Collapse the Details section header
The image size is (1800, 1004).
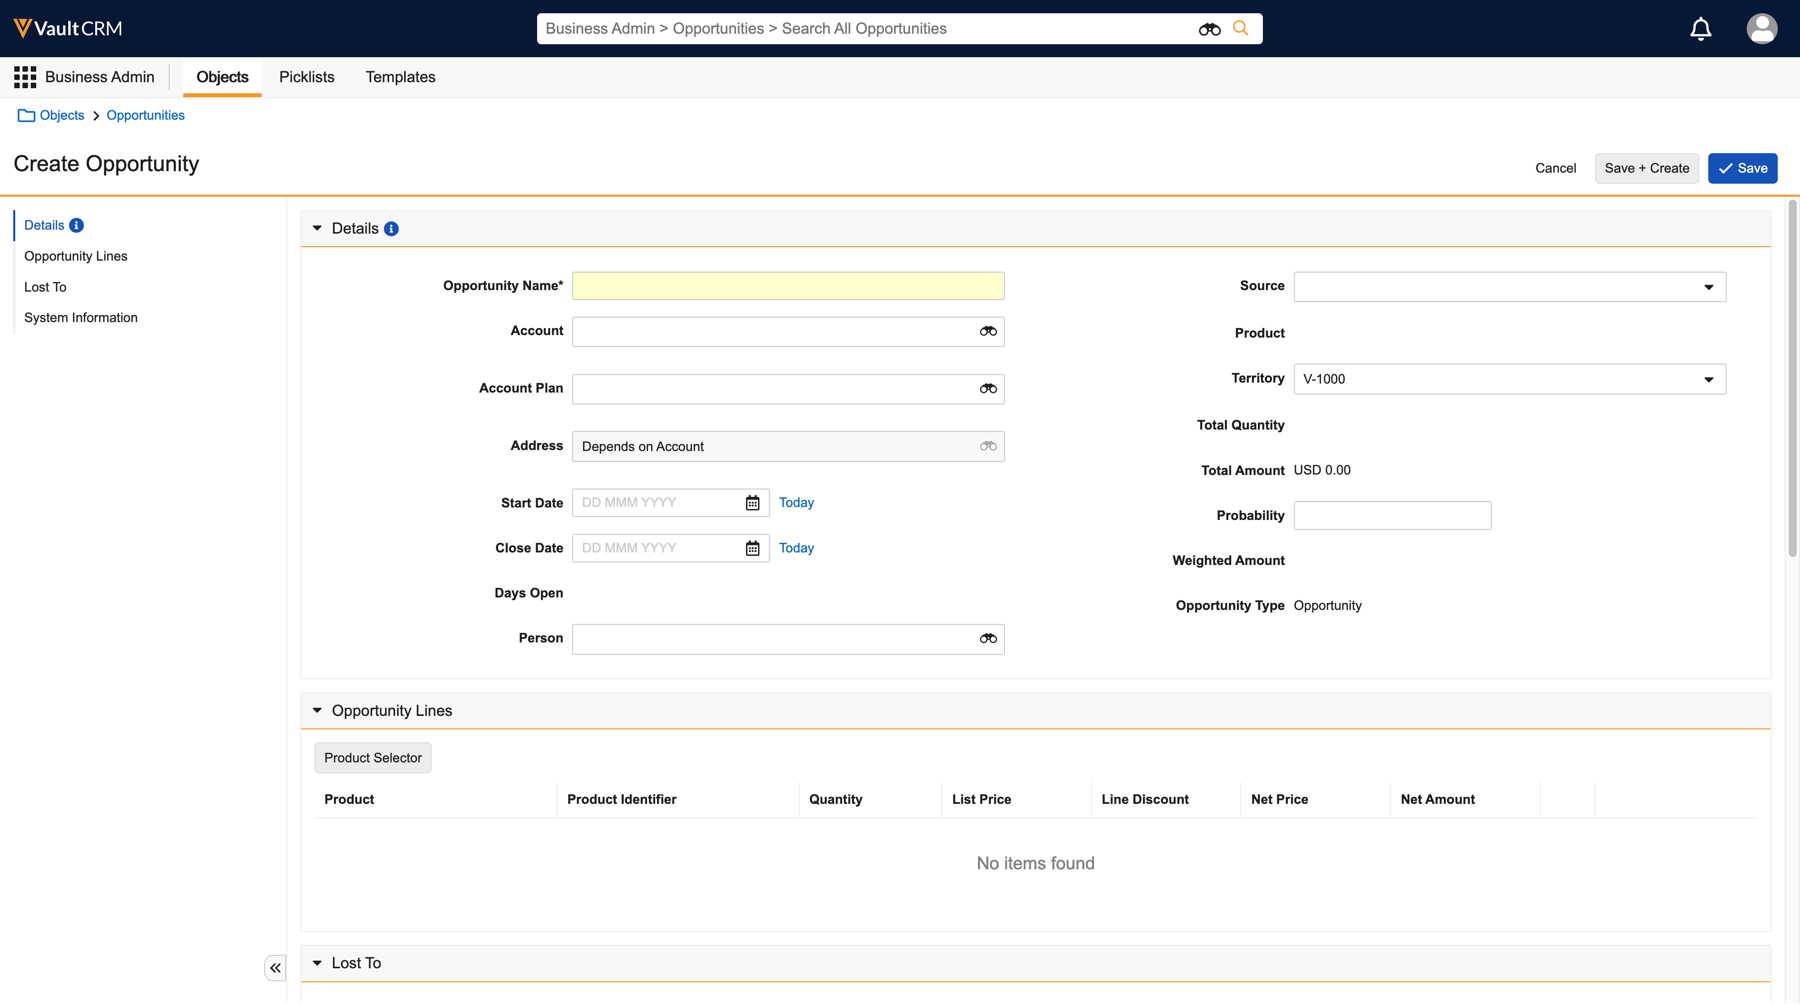tap(317, 229)
